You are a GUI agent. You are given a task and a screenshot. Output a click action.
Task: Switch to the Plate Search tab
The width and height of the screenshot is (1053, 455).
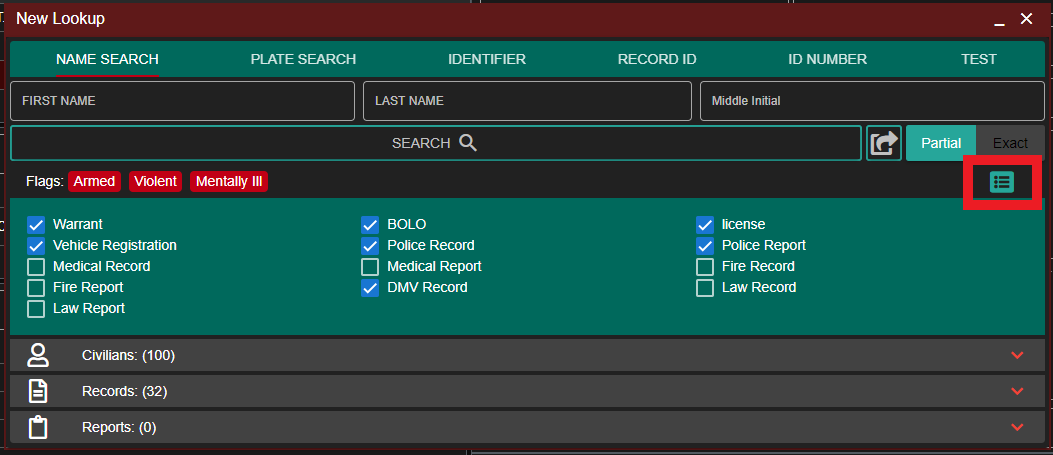(x=303, y=59)
